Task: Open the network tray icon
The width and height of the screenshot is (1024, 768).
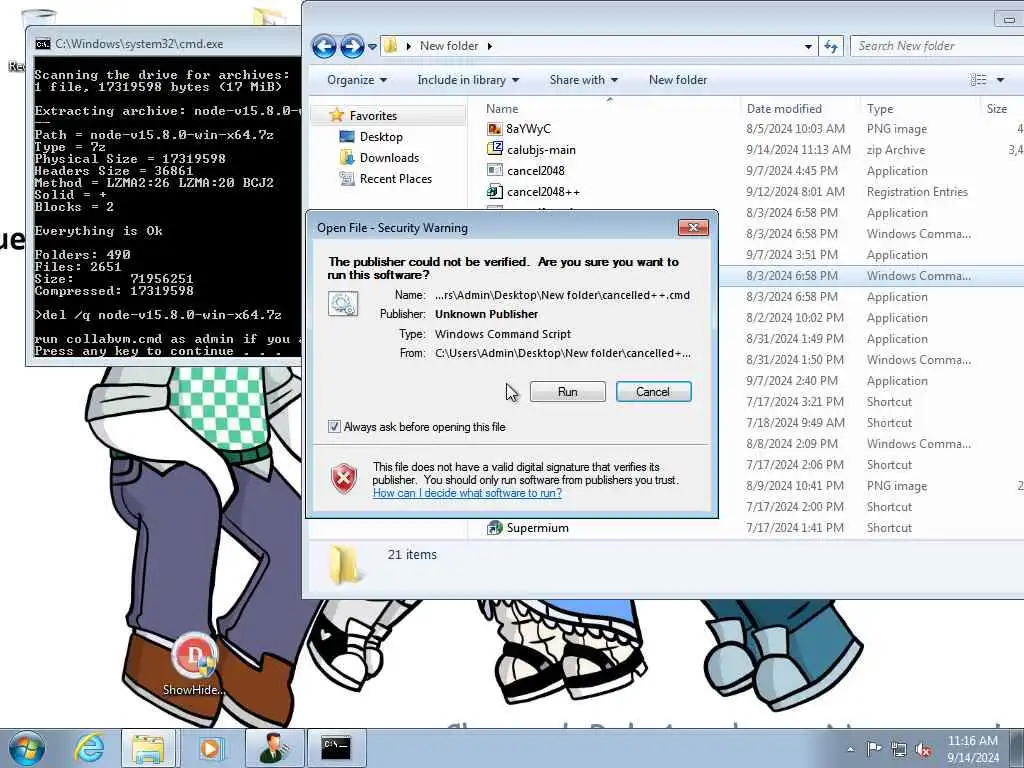Action: point(899,749)
